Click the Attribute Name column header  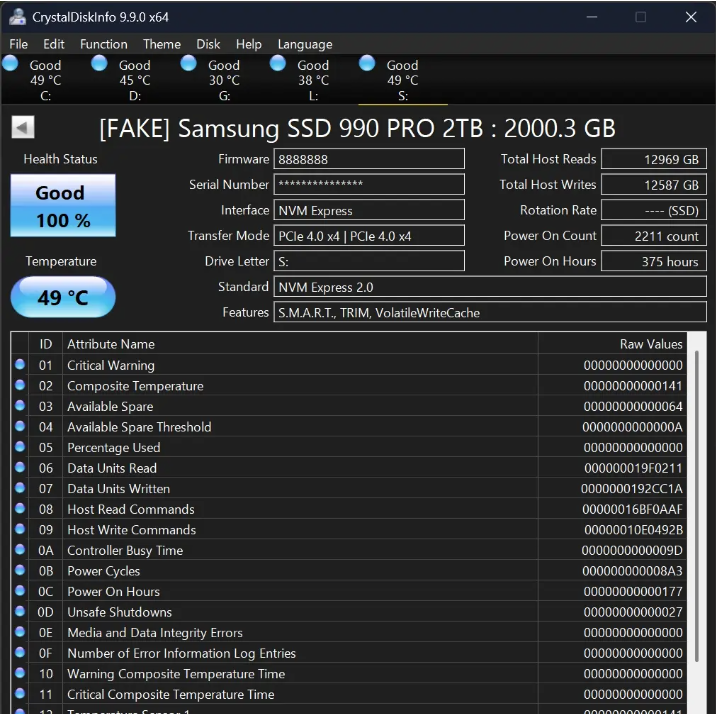point(300,344)
